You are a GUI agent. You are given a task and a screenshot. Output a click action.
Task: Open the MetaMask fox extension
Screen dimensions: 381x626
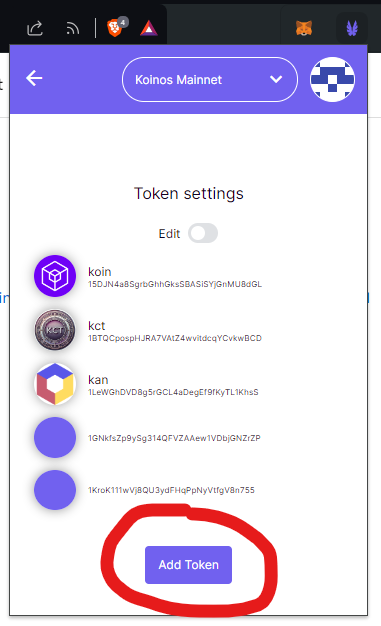pyautogui.click(x=304, y=28)
